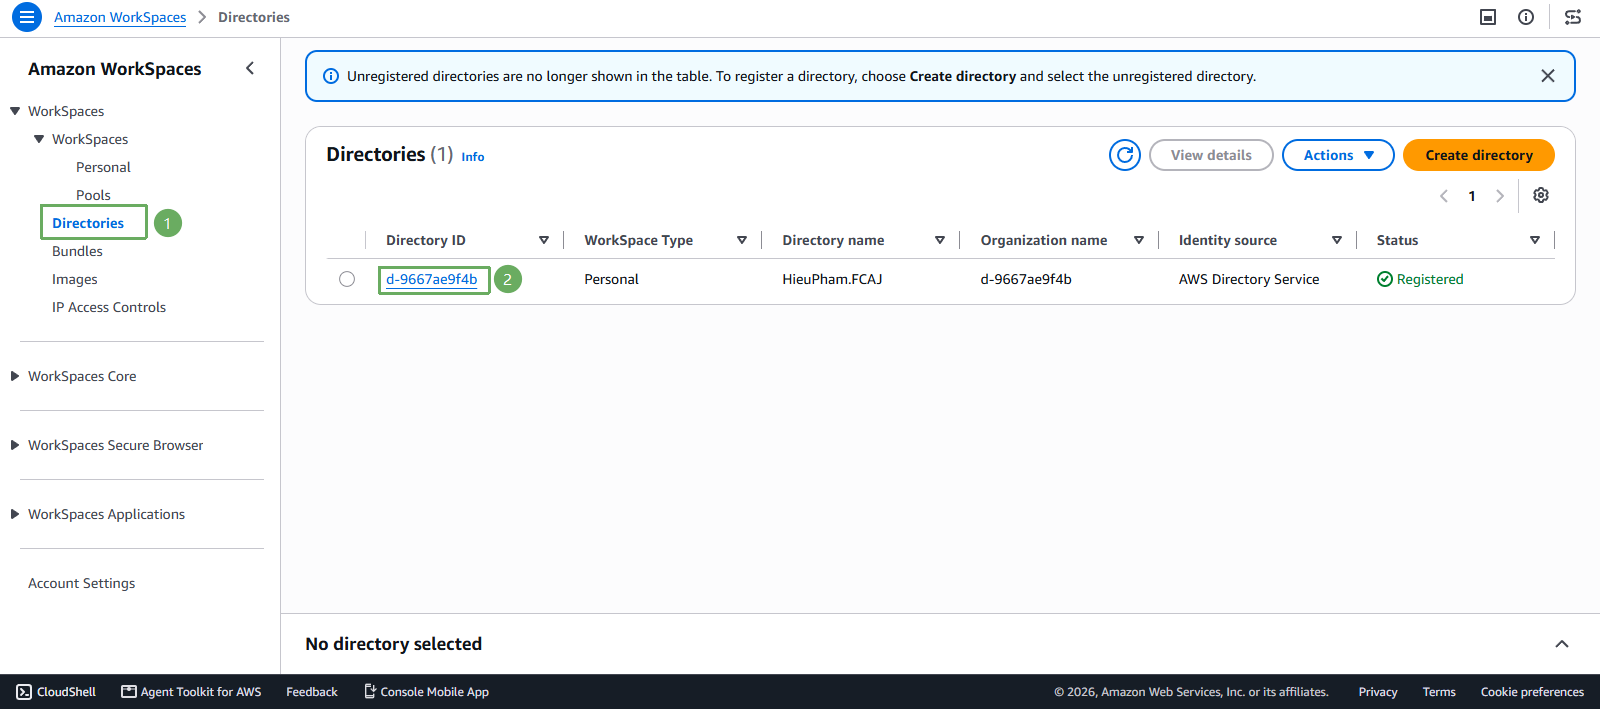Expand WorkSpaces Core section
Screen dimensions: 1600x709
click(x=15, y=376)
